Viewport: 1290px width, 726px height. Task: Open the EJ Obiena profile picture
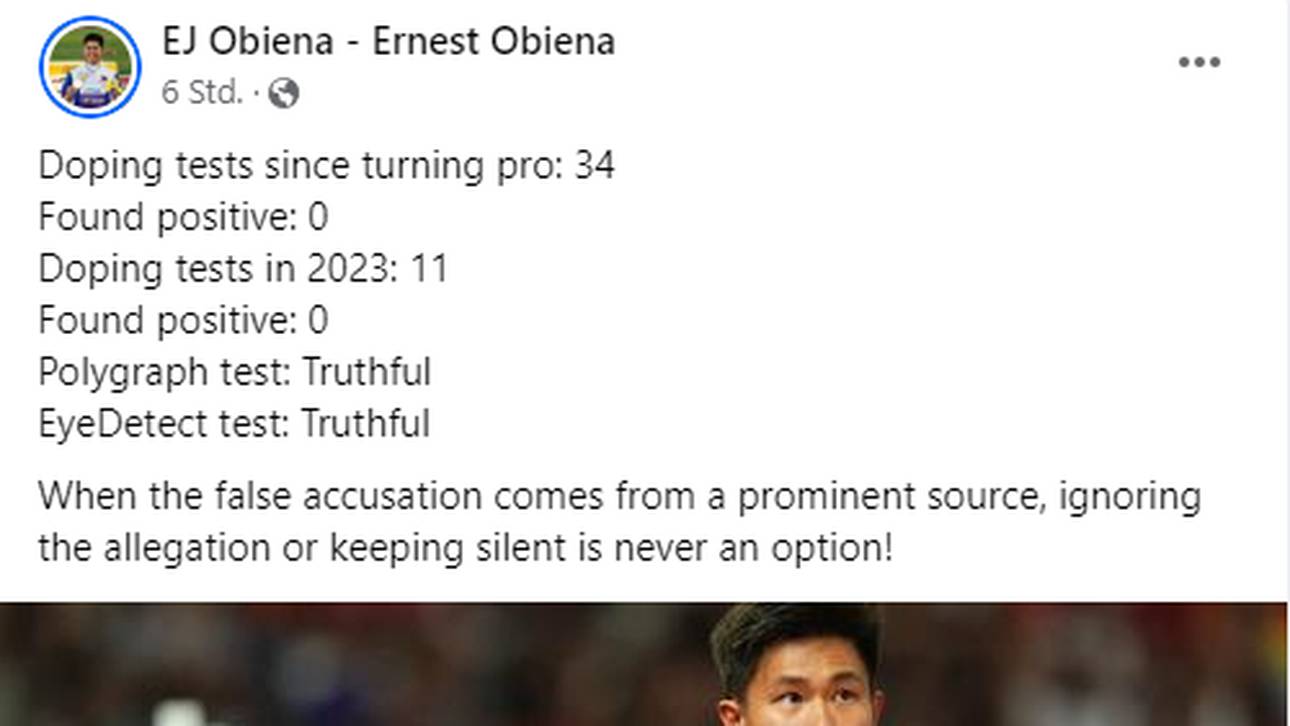tap(90, 67)
